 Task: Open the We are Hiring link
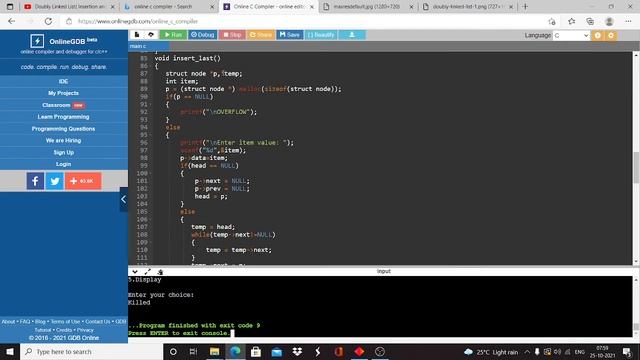[x=63, y=140]
